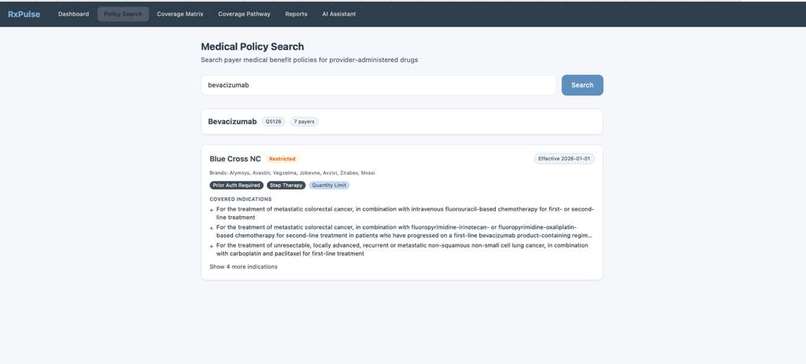This screenshot has height=364, width=806.
Task: Select the highlighted Policy Search tab
Action: [x=123, y=14]
